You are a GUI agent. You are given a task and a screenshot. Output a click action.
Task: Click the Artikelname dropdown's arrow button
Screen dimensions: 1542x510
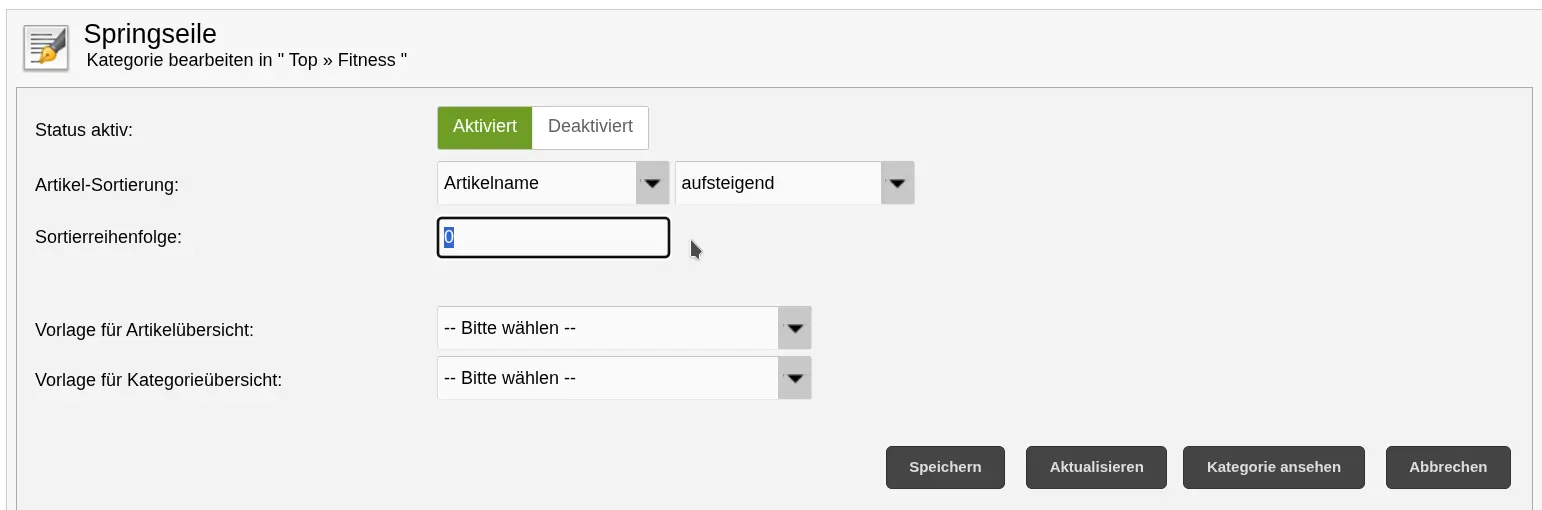pyautogui.click(x=652, y=183)
